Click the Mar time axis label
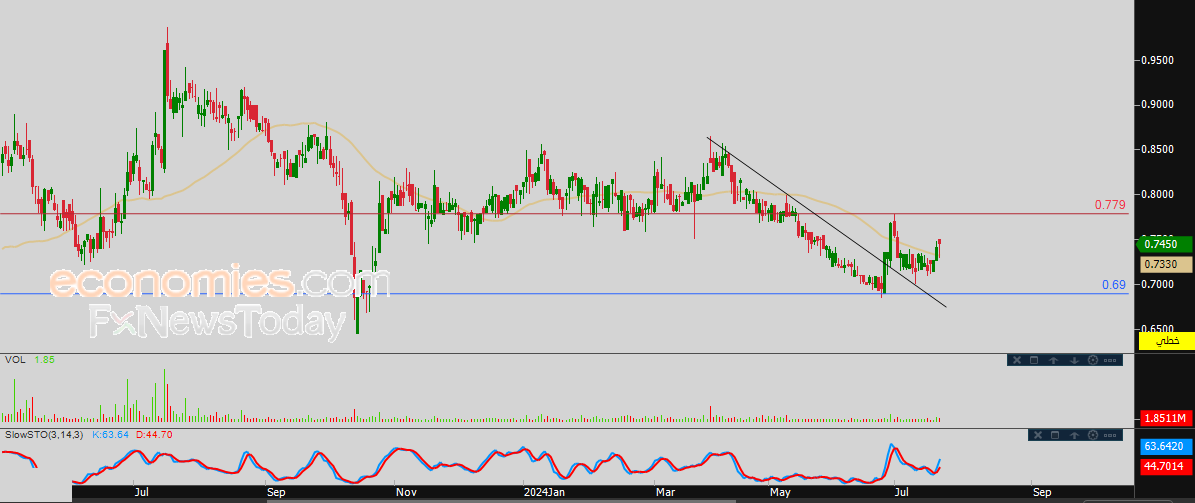The width and height of the screenshot is (1195, 503). pos(666,493)
